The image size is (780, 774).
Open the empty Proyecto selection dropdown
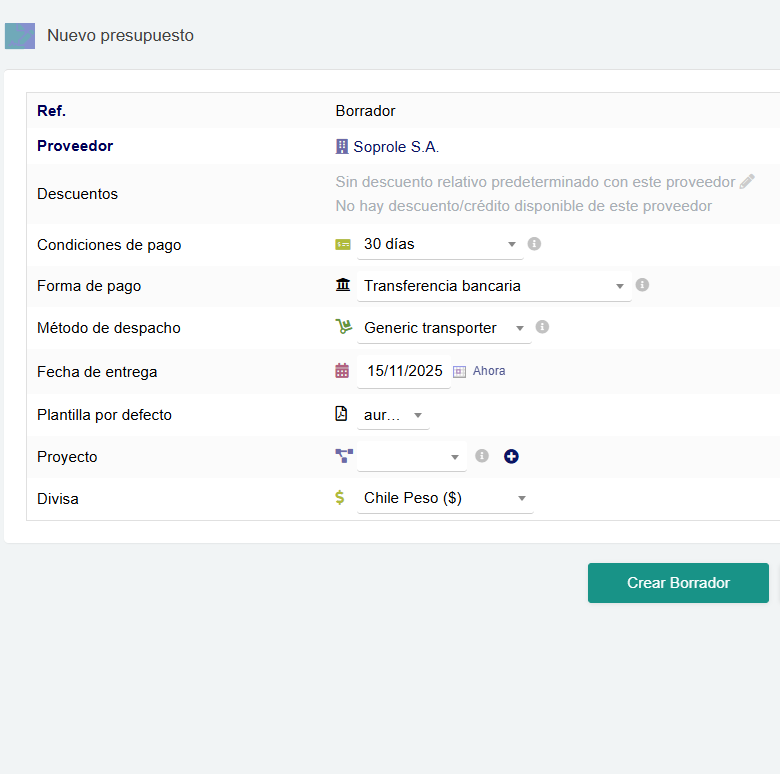tap(412, 457)
